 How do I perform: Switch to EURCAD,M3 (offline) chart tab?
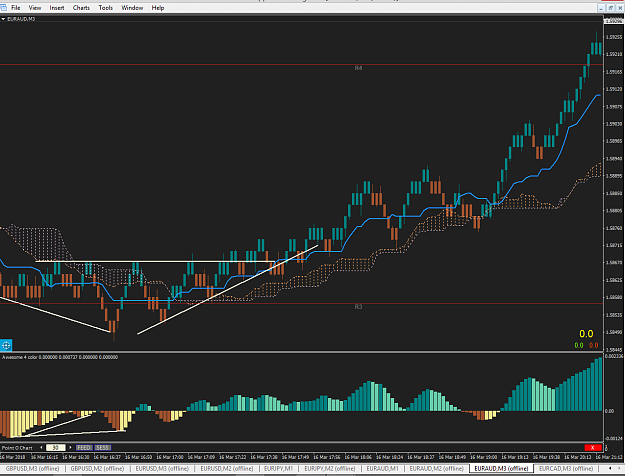(x=566, y=468)
